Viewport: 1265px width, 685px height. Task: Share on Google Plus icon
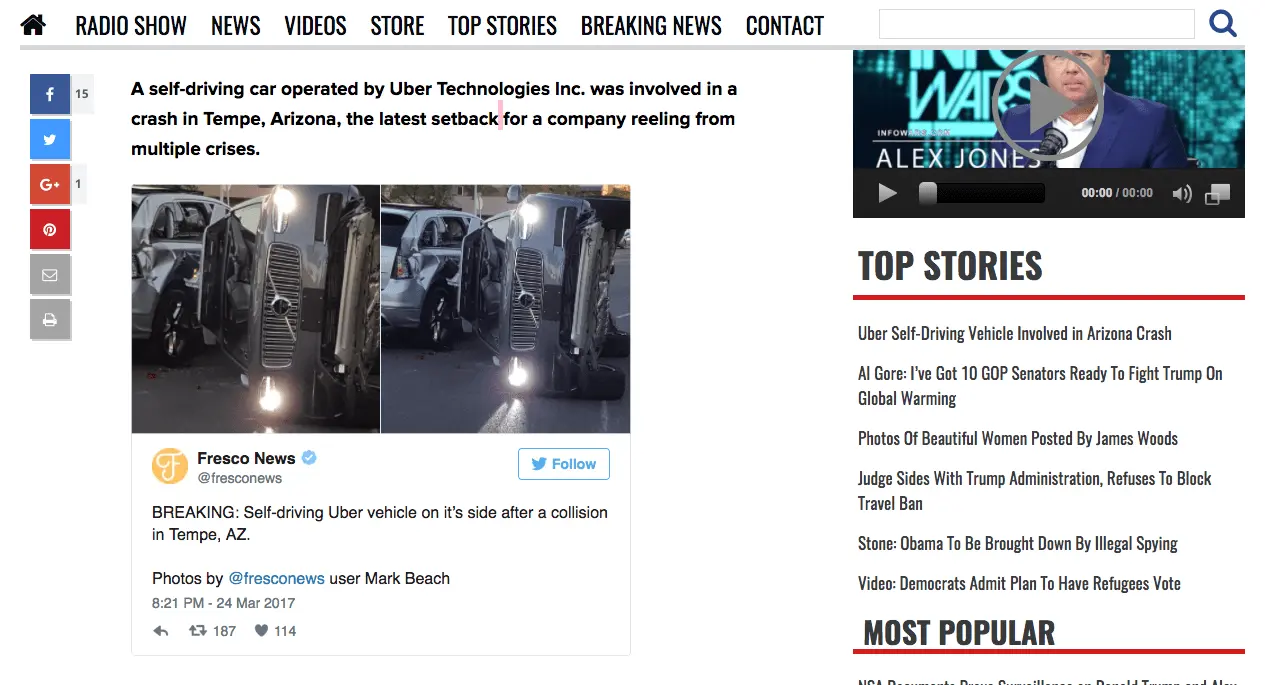[50, 184]
